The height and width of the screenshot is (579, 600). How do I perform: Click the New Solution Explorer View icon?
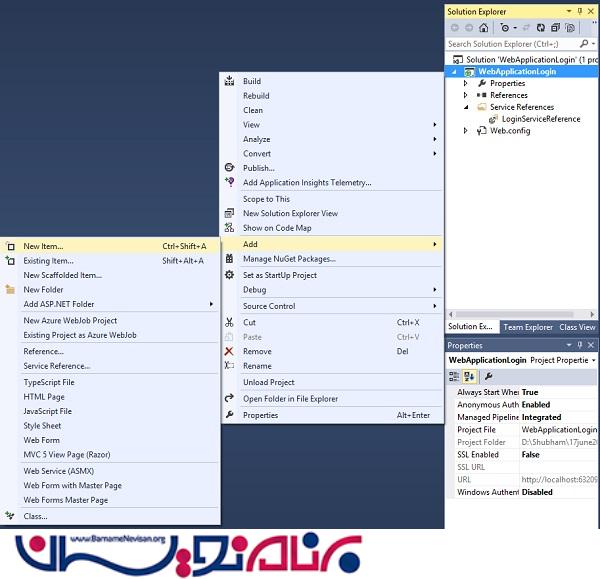coord(229,213)
